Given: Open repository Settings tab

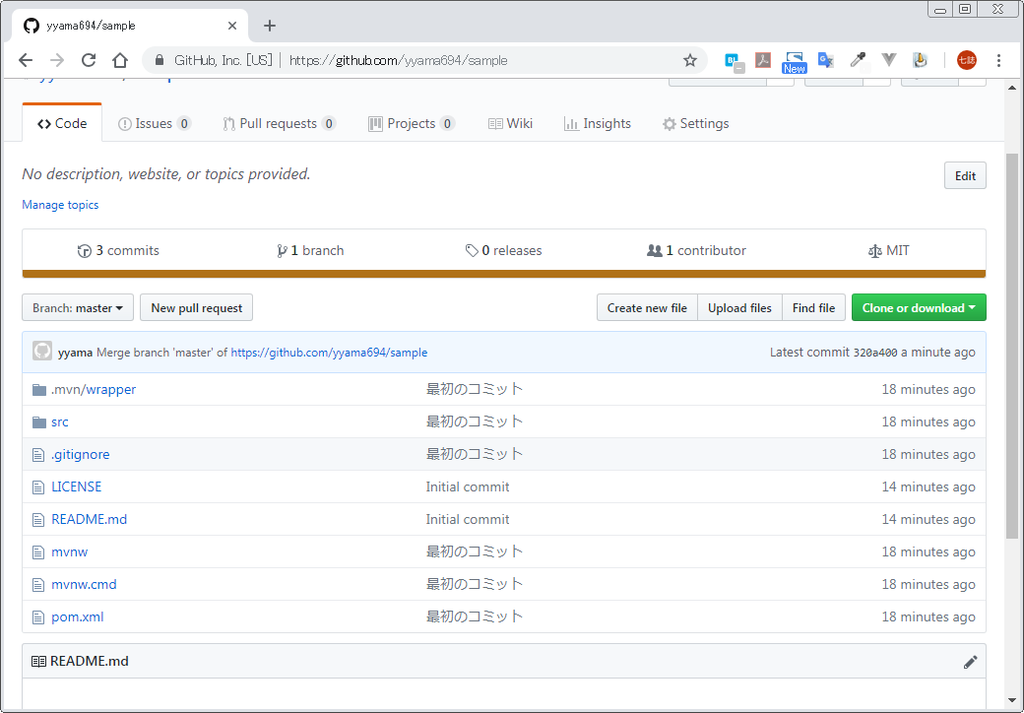Looking at the screenshot, I should point(696,123).
